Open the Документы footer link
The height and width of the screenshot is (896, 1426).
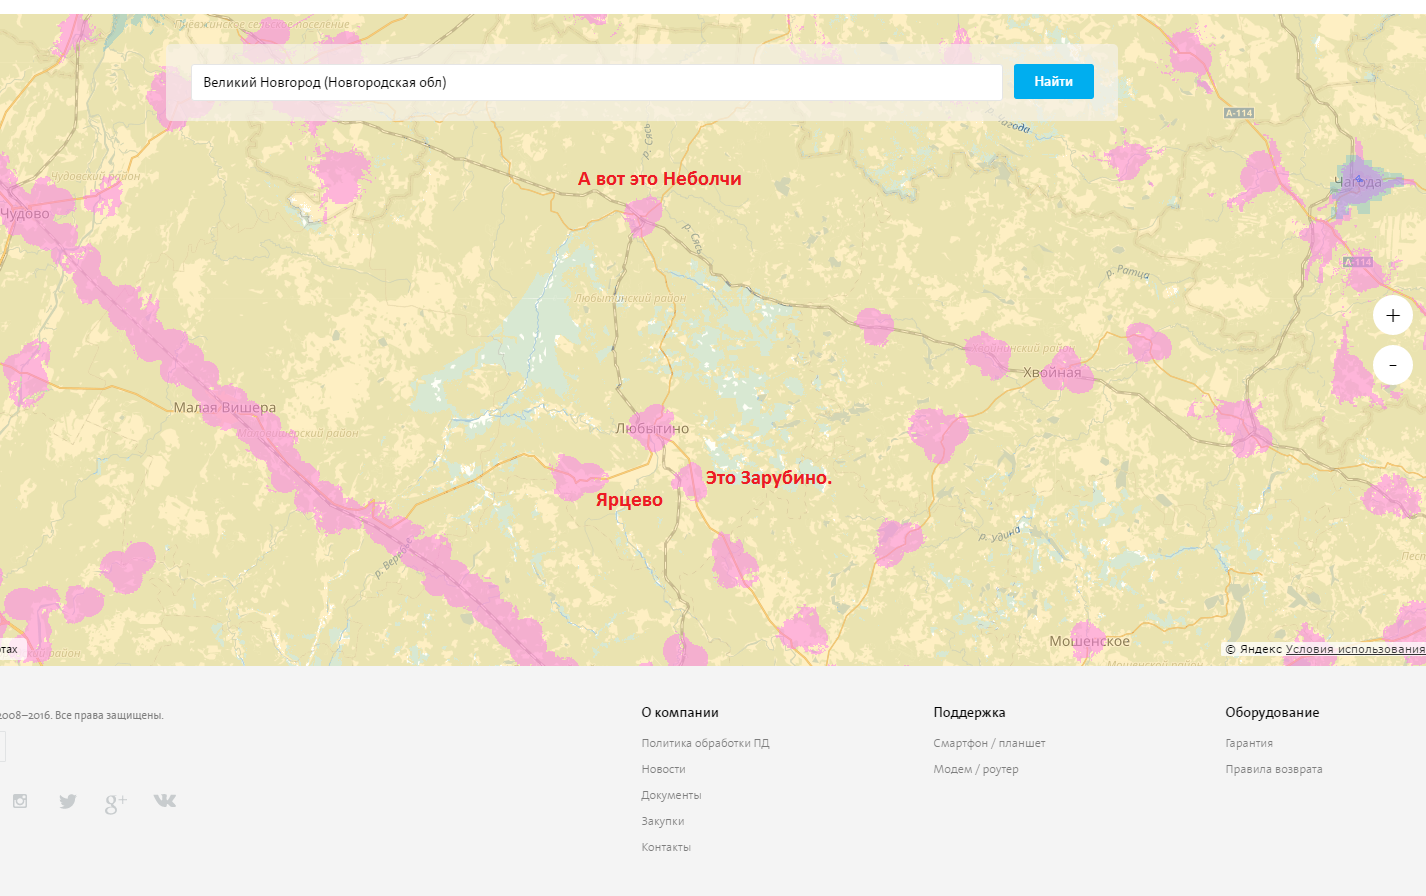pos(671,795)
